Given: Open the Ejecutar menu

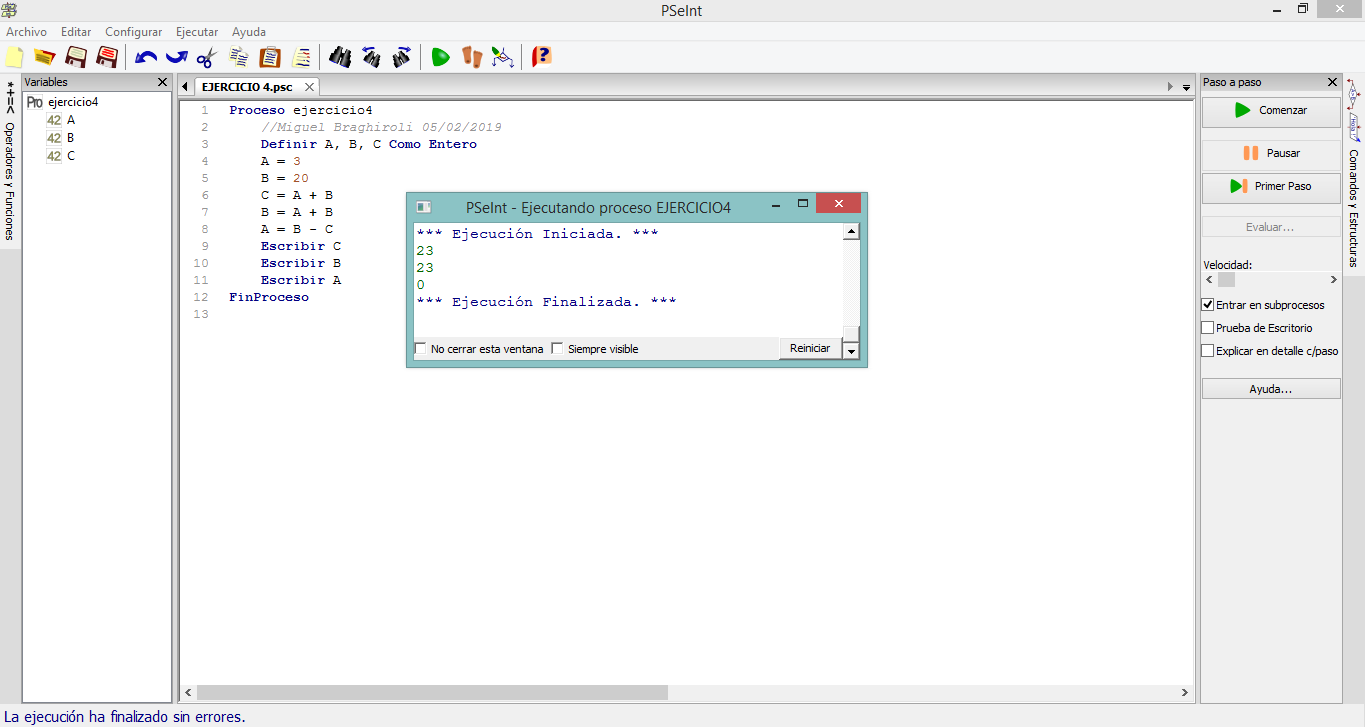Looking at the screenshot, I should click(x=196, y=31).
